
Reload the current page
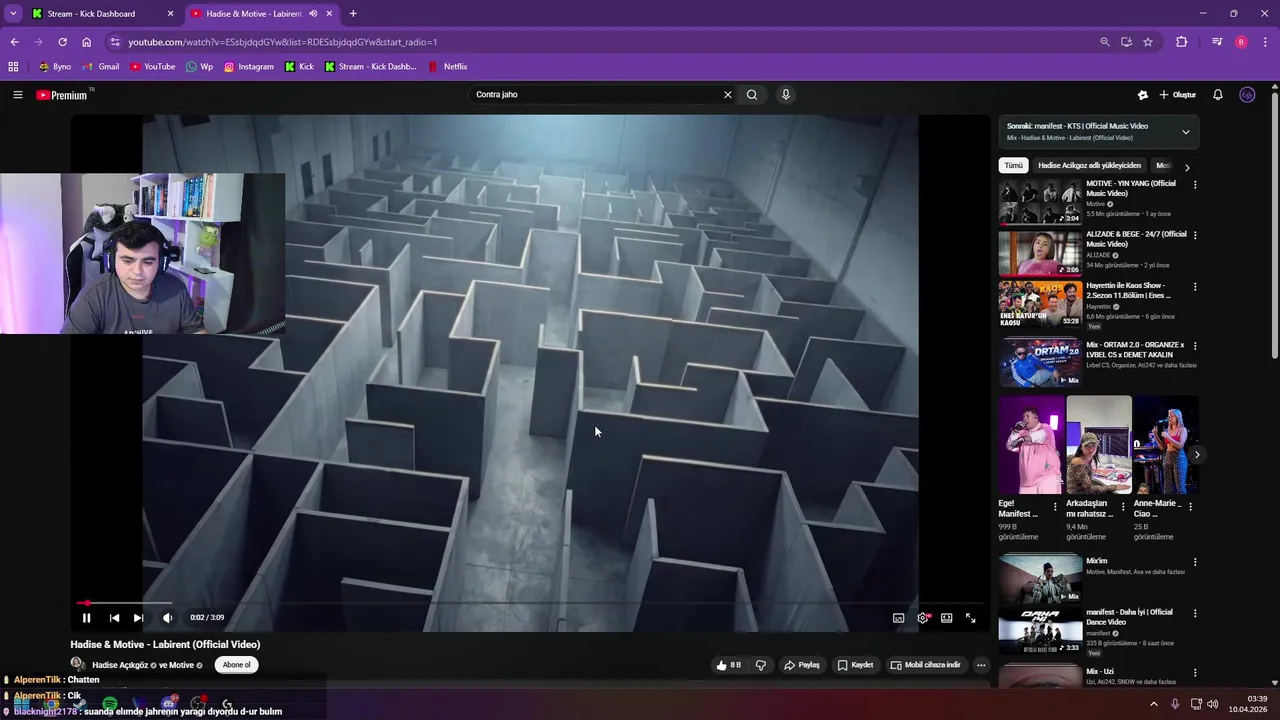(x=62, y=42)
